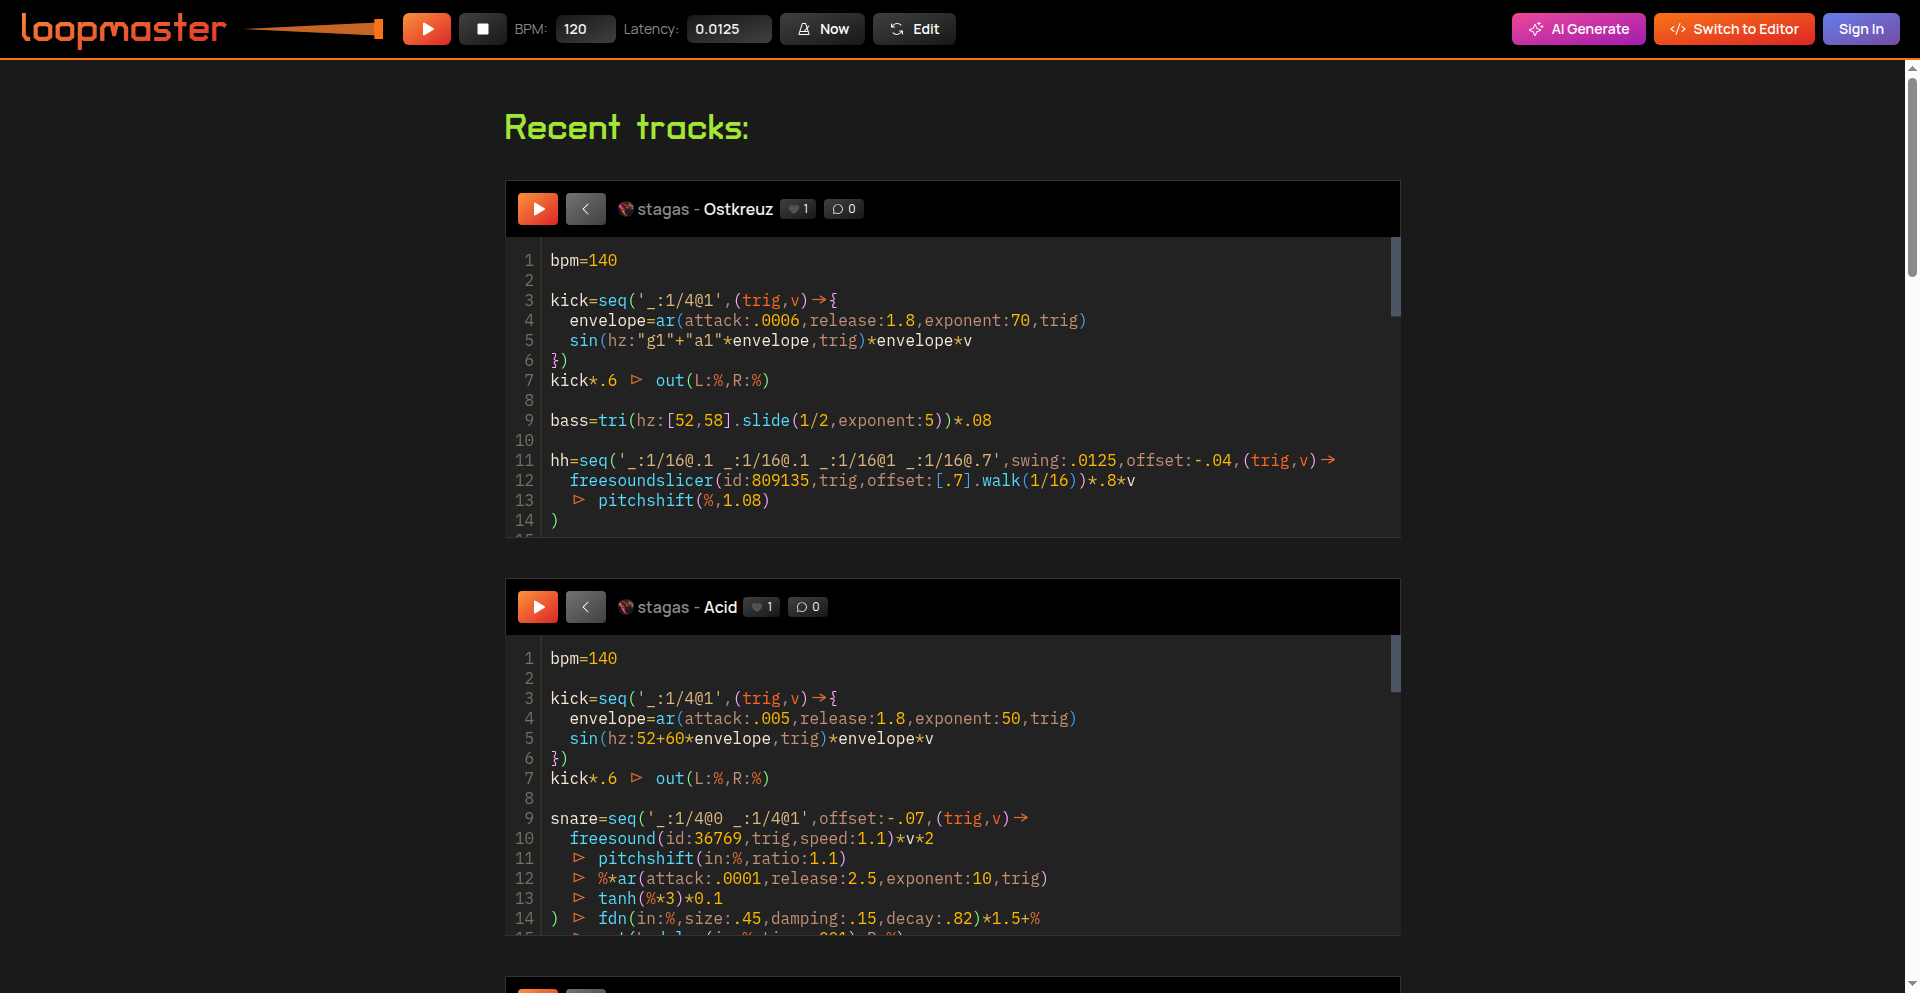1920x993 pixels.
Task: Collapse the Ostkreuz track code with the chevron
Action: [x=586, y=209]
